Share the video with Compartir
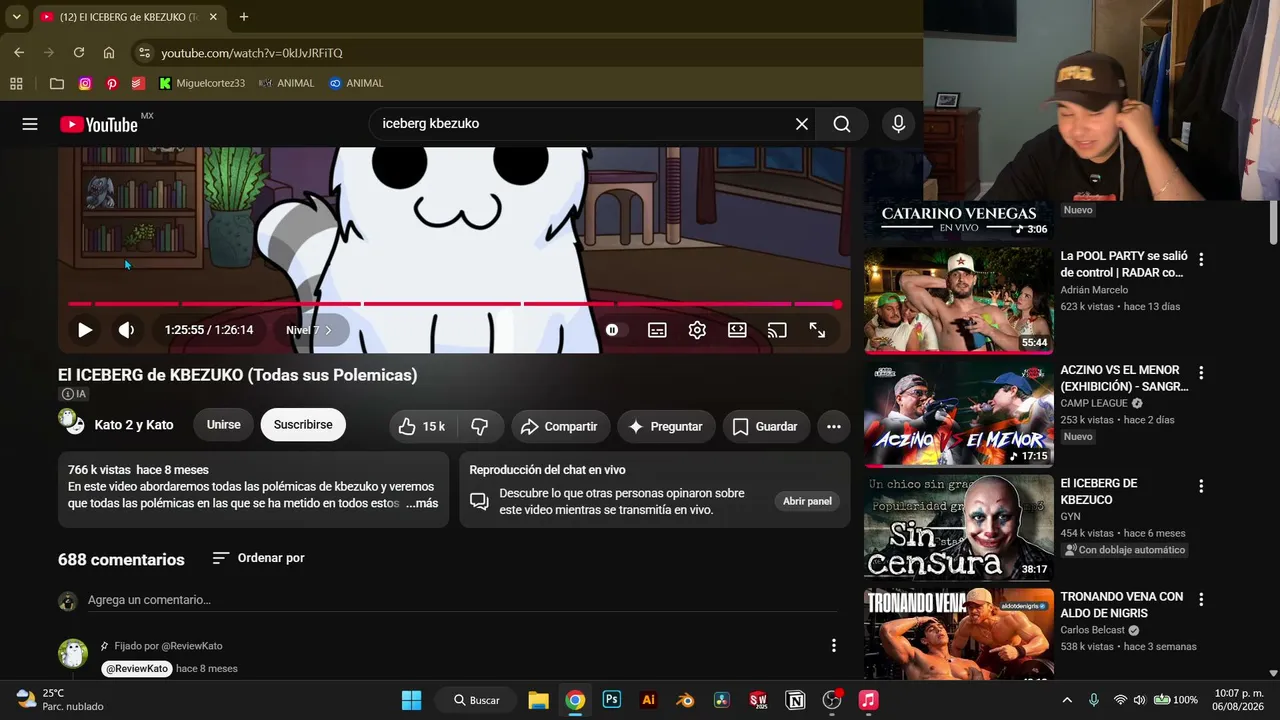The width and height of the screenshot is (1280, 720). coord(559,426)
